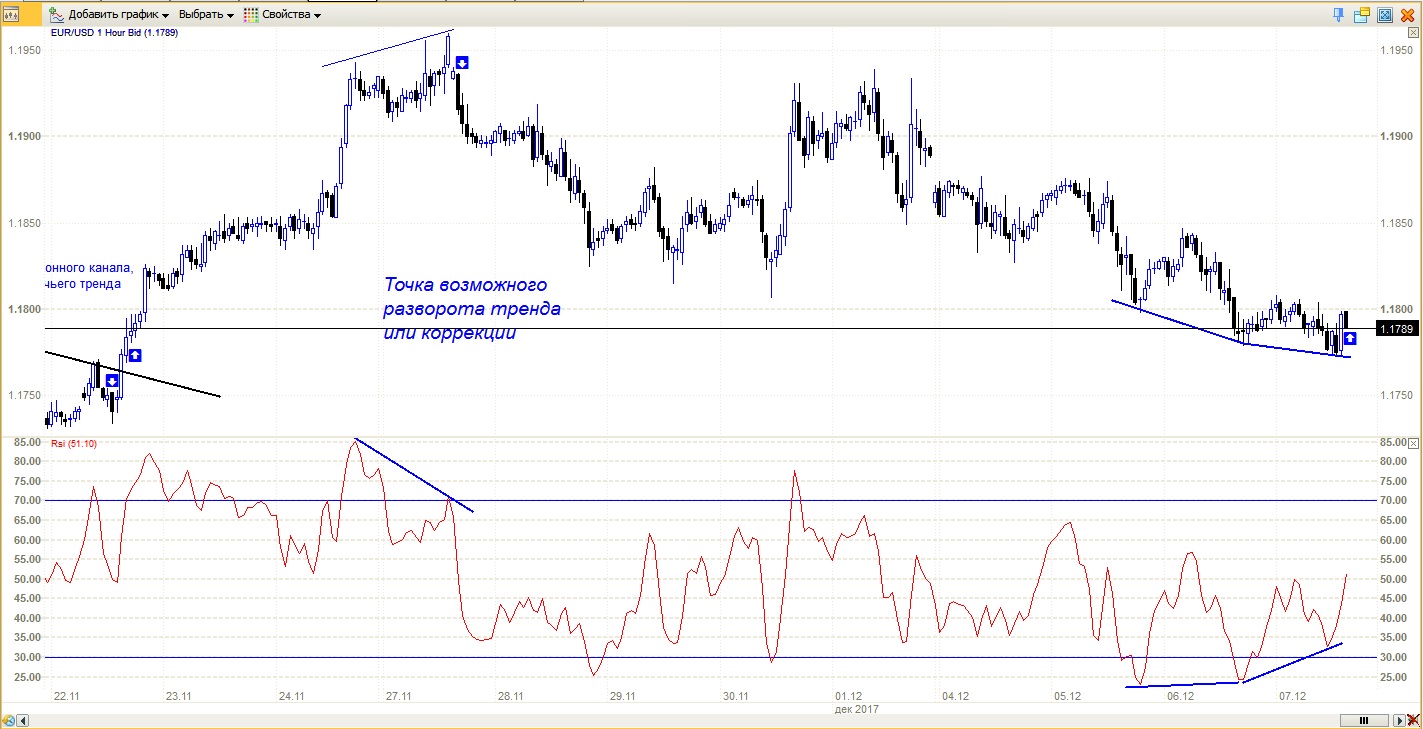Screen dimensions: 1423x729
Task: Click the globe icon at bottom-left corner
Action: tap(7, 721)
